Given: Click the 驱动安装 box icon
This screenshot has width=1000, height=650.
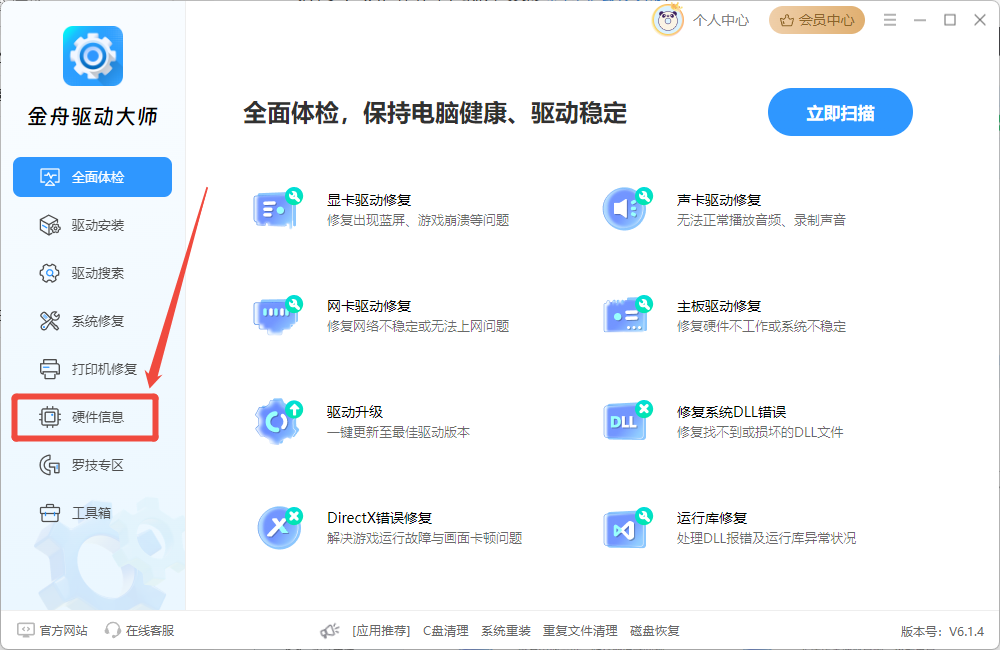Looking at the screenshot, I should pyautogui.click(x=50, y=225).
